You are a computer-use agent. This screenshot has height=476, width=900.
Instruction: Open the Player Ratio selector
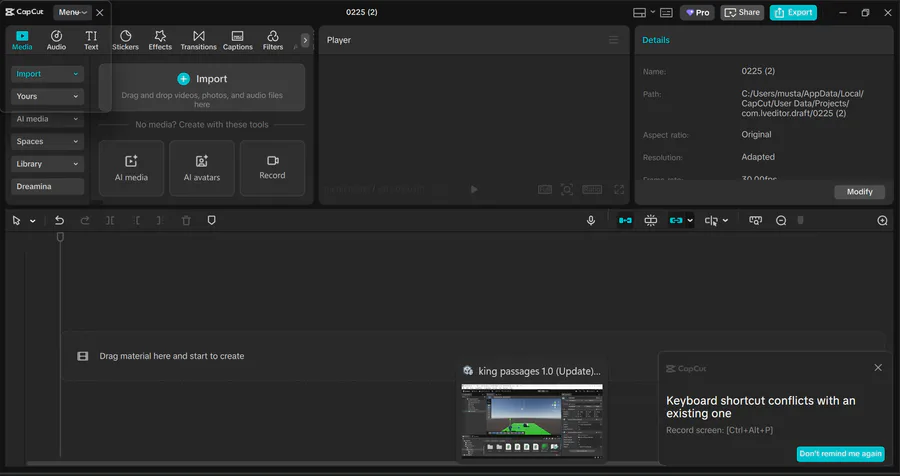coord(592,189)
